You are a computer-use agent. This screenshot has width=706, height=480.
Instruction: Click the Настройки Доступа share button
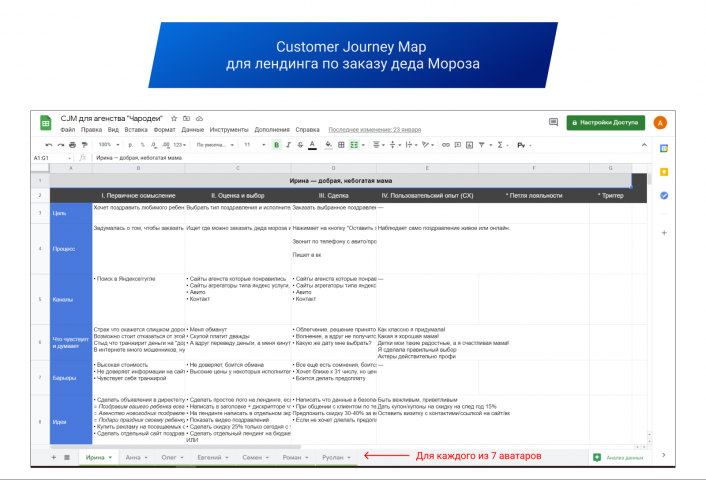pos(606,122)
